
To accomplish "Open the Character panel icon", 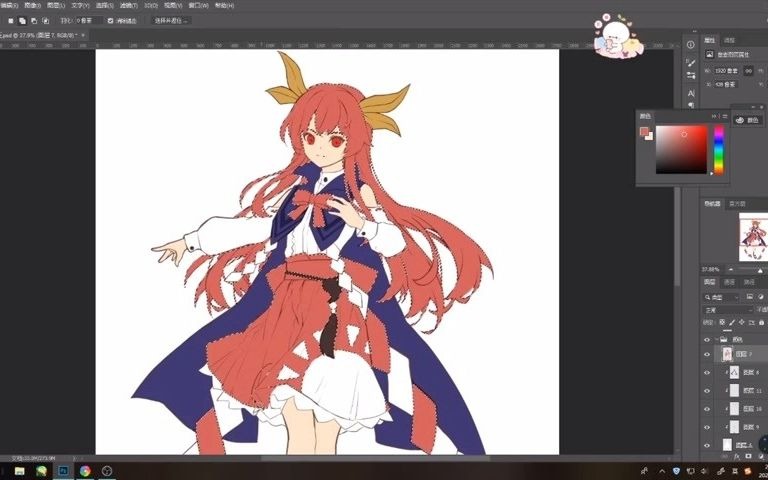I will pos(691,93).
